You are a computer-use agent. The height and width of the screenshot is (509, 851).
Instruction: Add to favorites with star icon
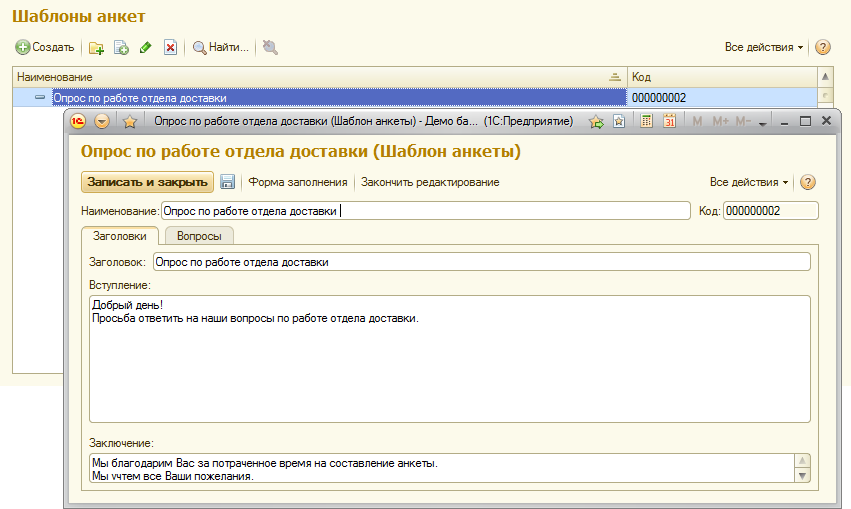(129, 121)
